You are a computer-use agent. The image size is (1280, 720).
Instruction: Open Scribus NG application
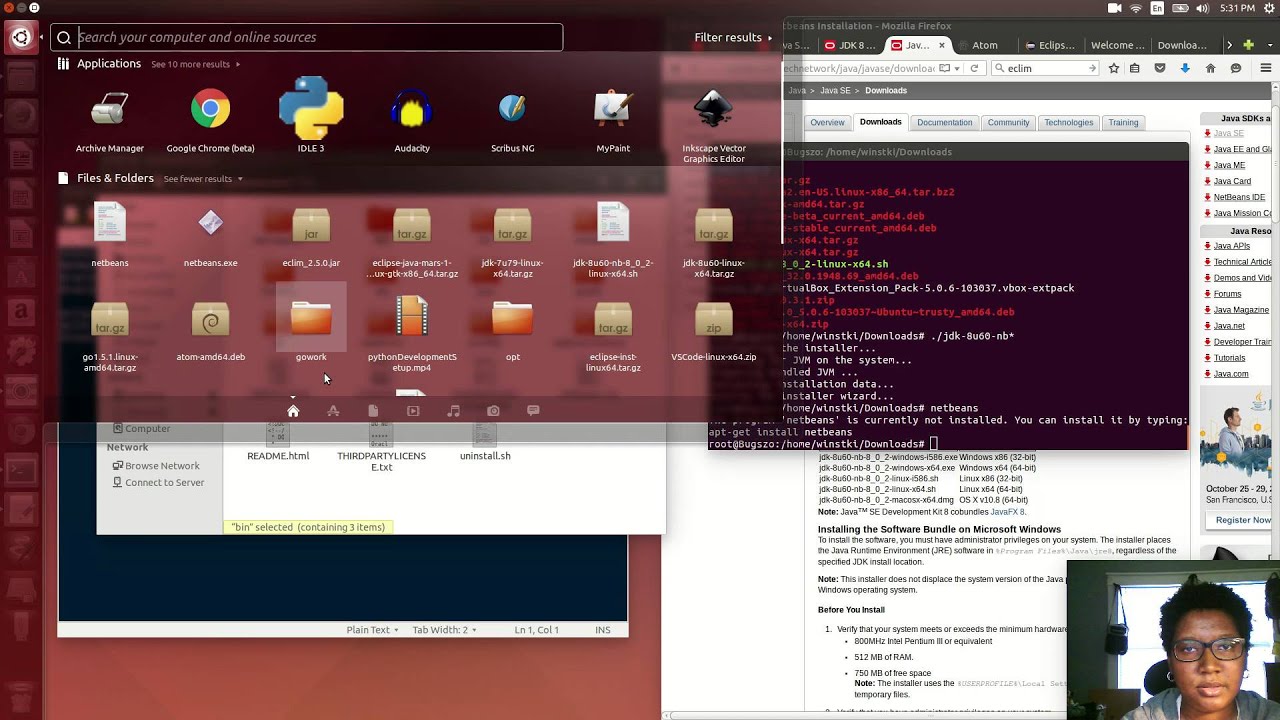point(512,121)
